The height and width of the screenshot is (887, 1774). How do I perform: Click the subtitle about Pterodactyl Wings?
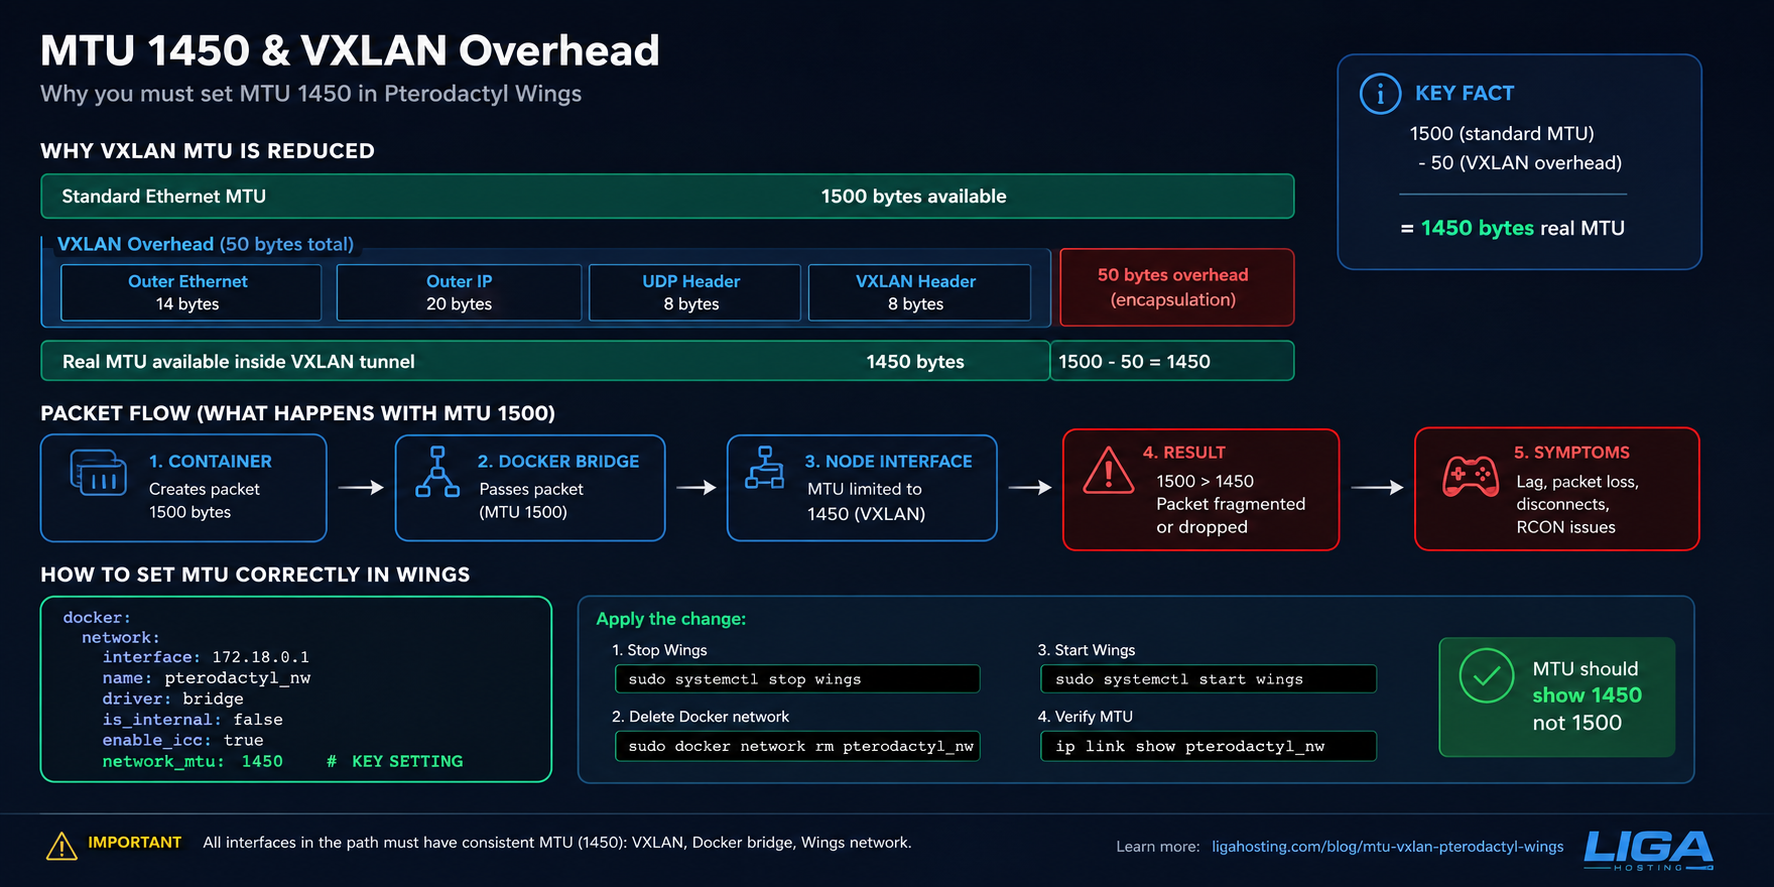[311, 94]
